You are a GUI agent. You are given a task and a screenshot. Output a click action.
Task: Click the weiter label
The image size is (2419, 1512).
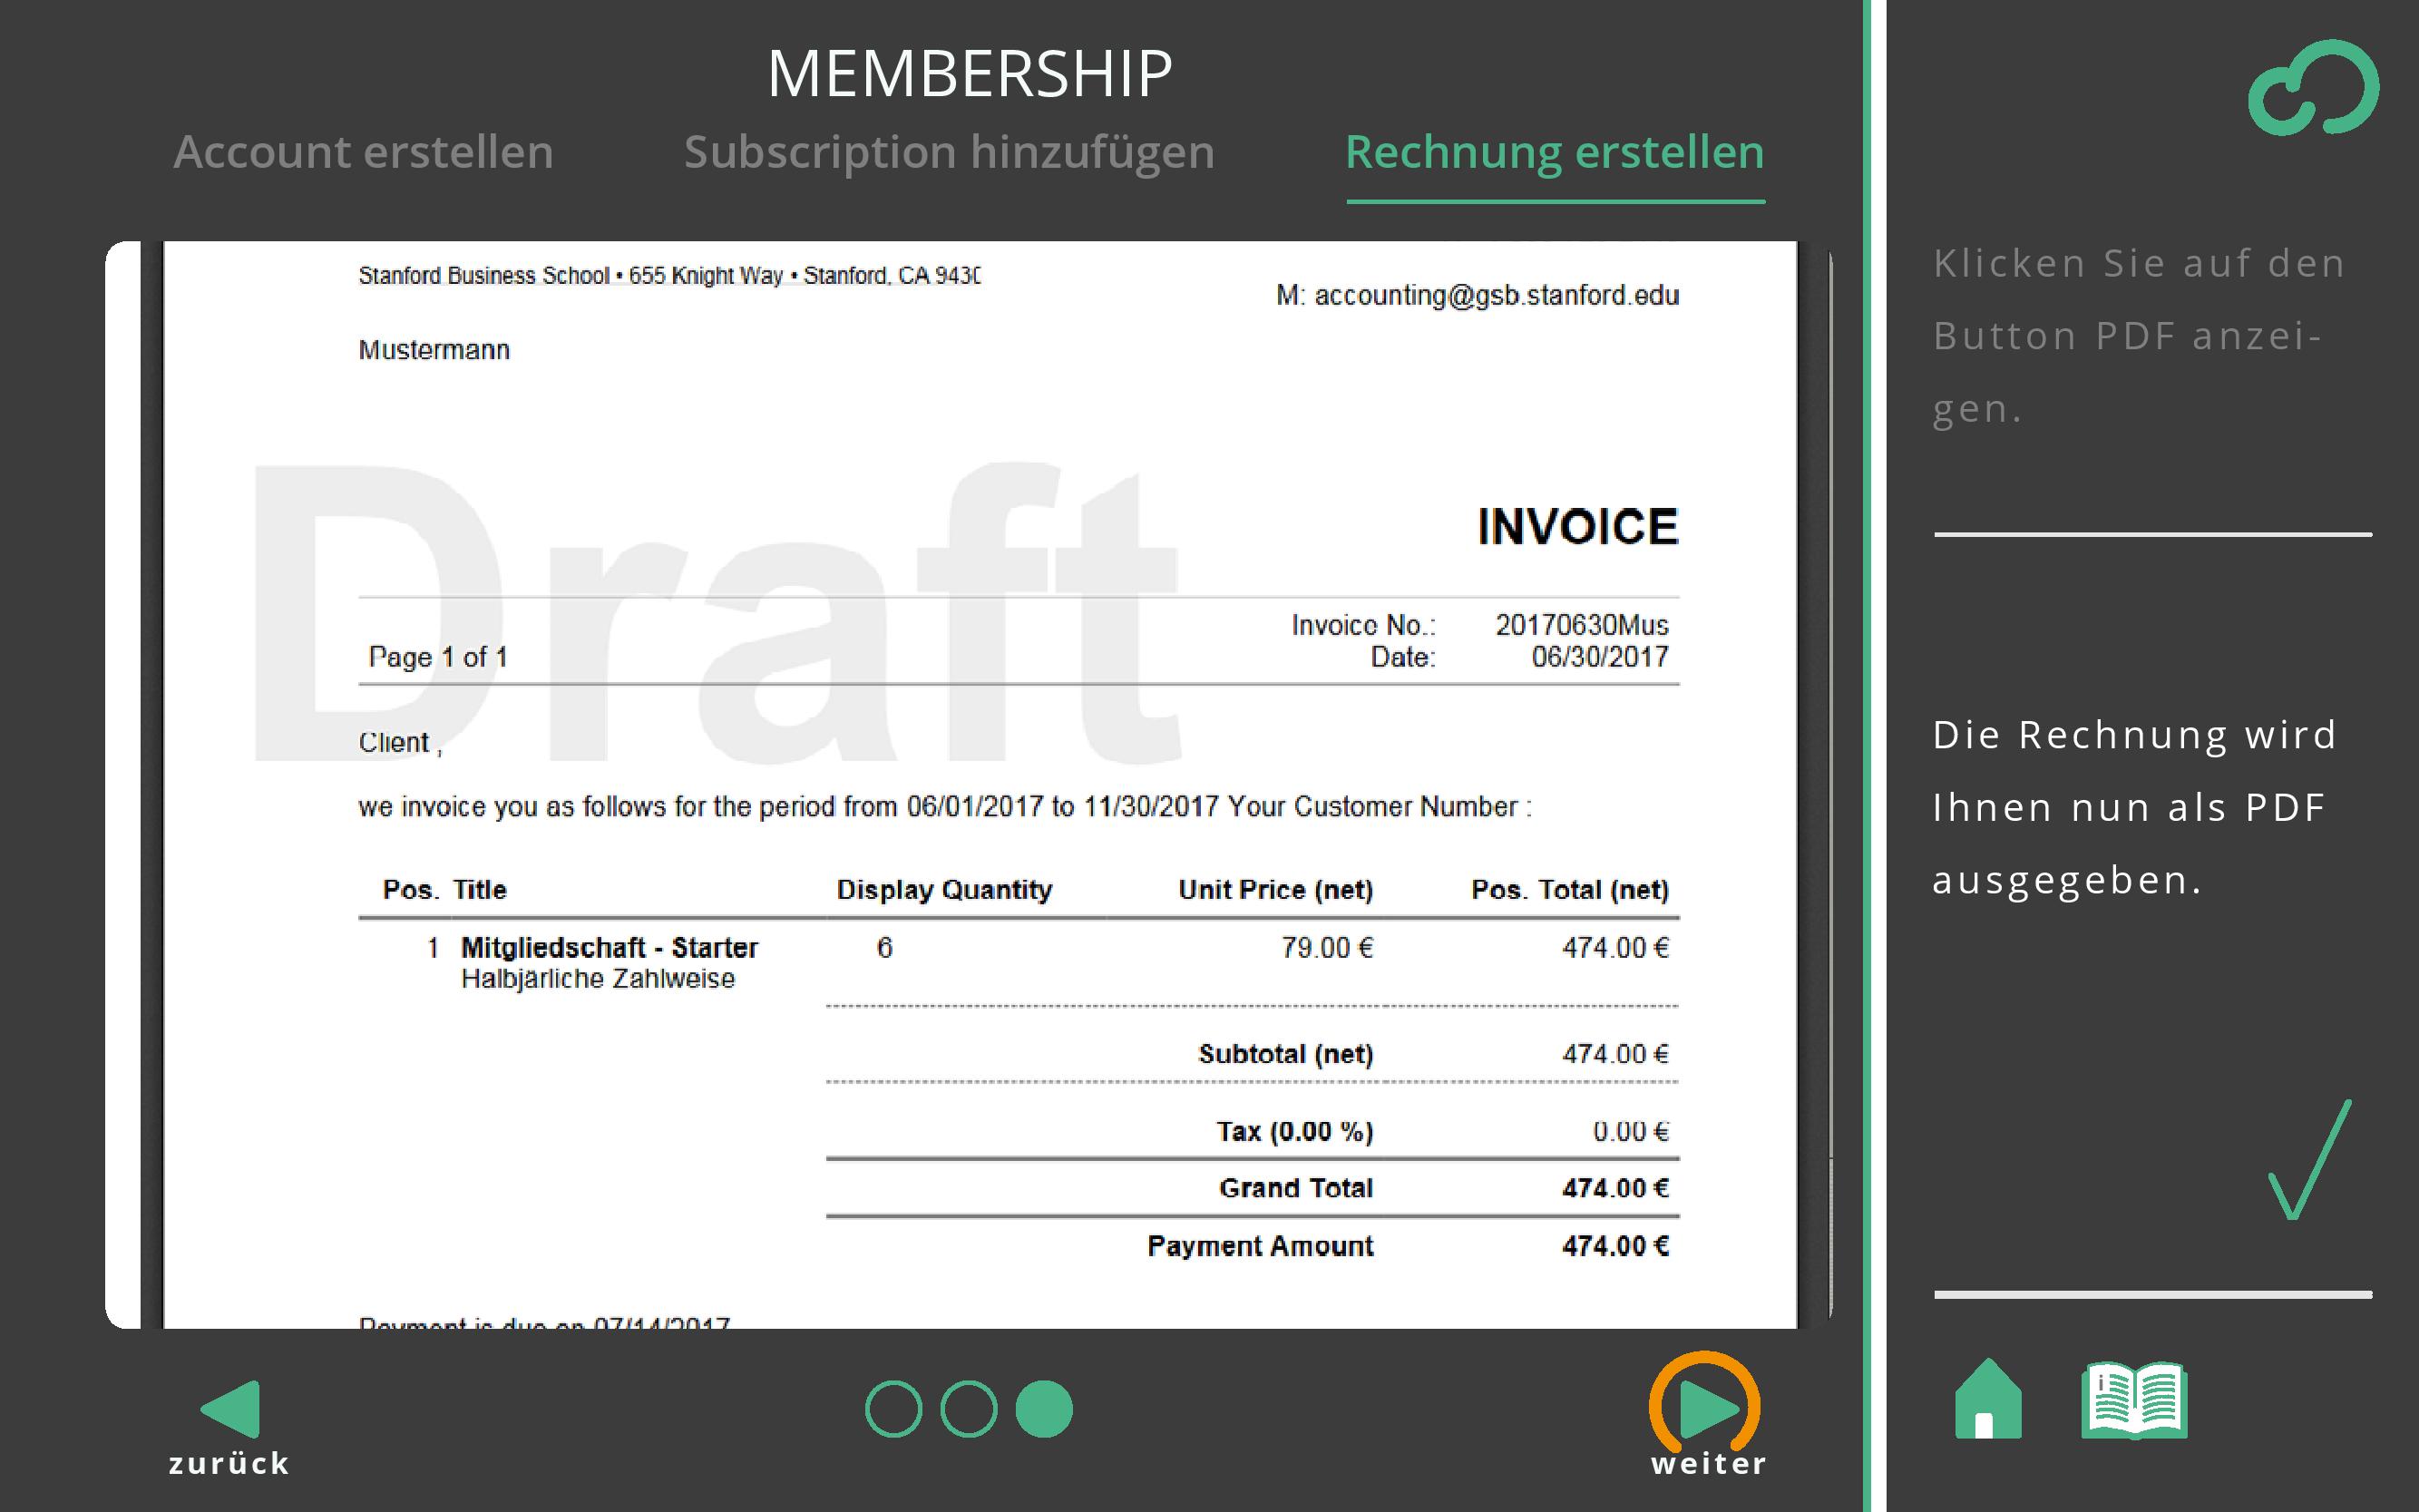1708,1464
